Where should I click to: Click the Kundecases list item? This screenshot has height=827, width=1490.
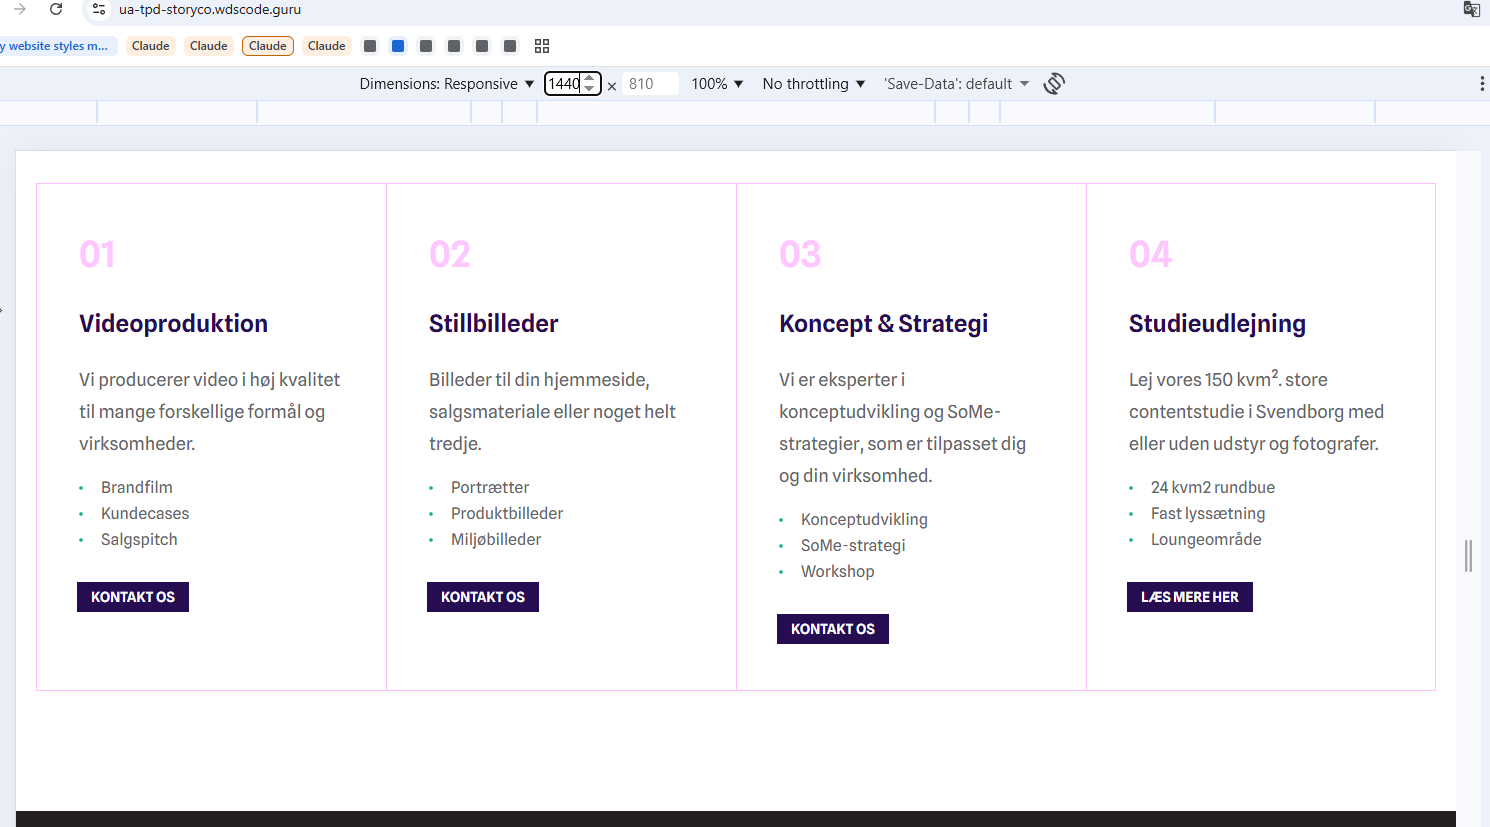point(145,513)
